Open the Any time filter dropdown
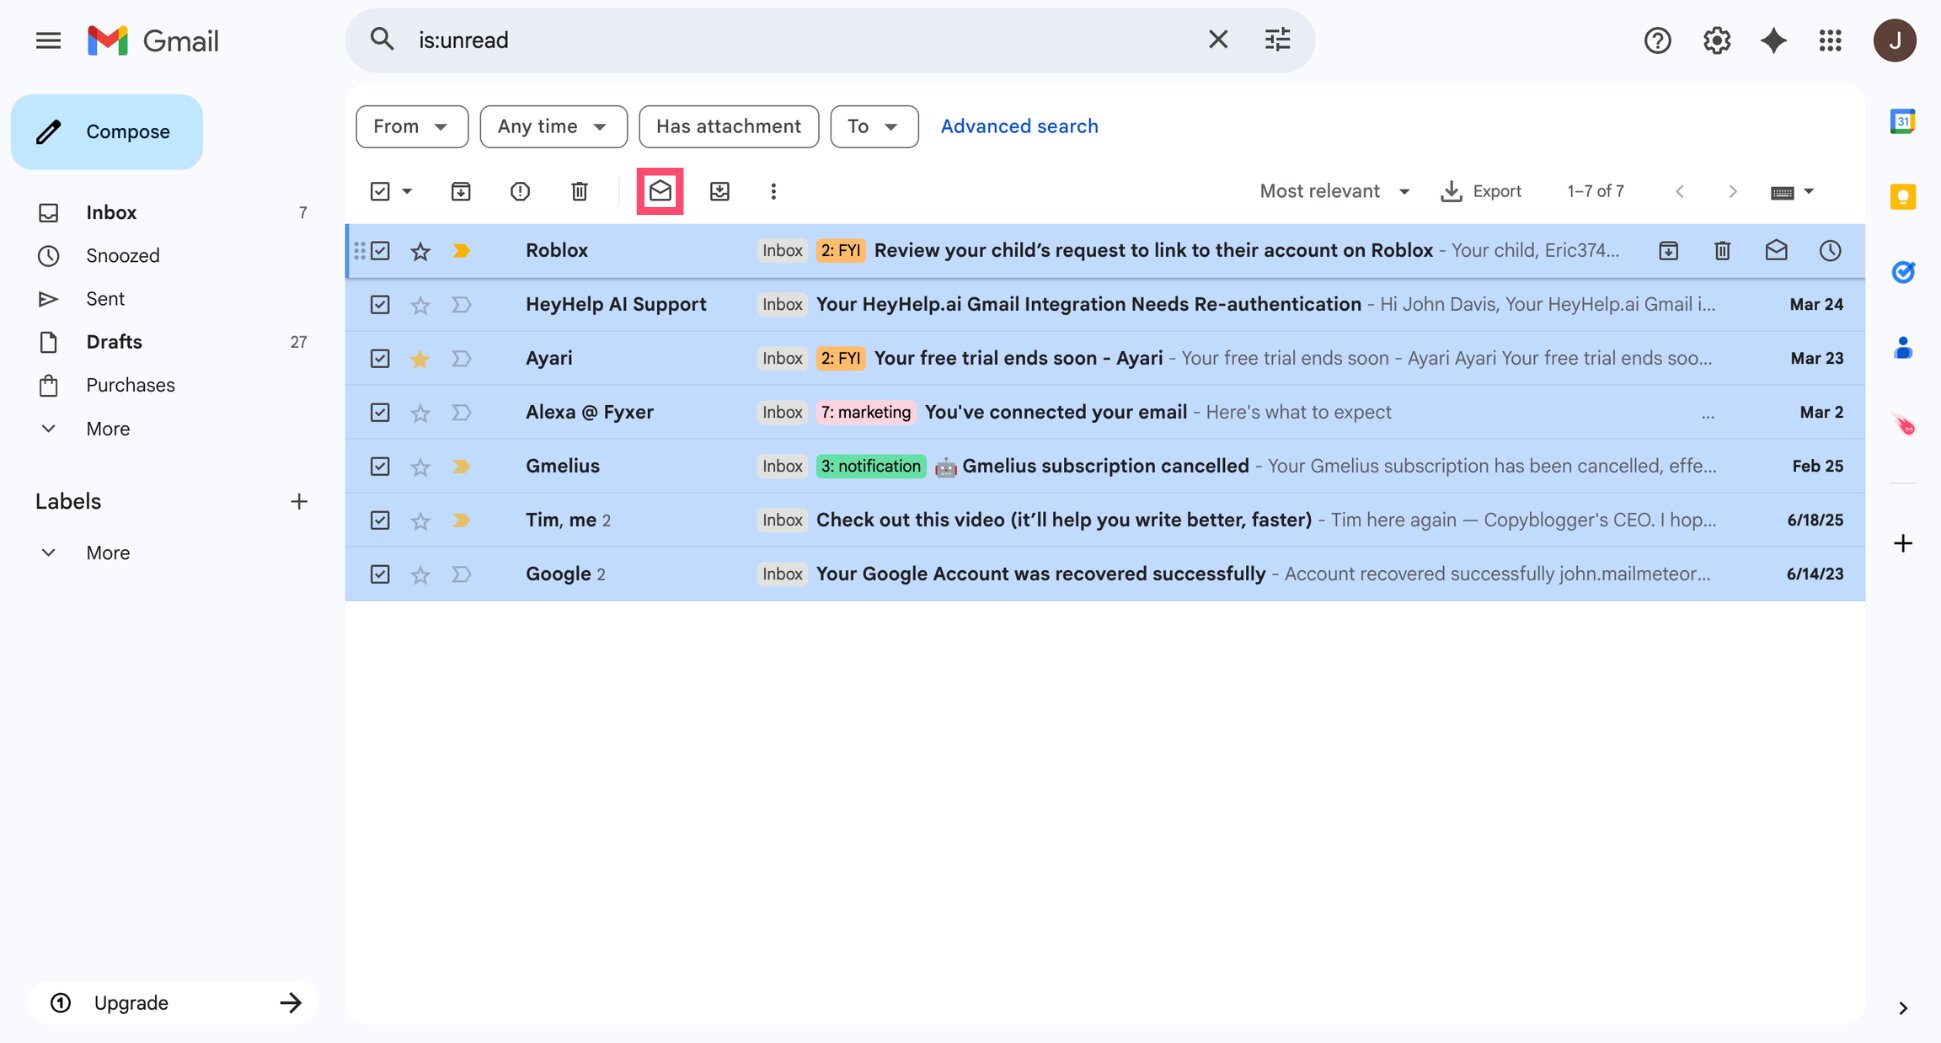This screenshot has width=1941, height=1043. [553, 126]
